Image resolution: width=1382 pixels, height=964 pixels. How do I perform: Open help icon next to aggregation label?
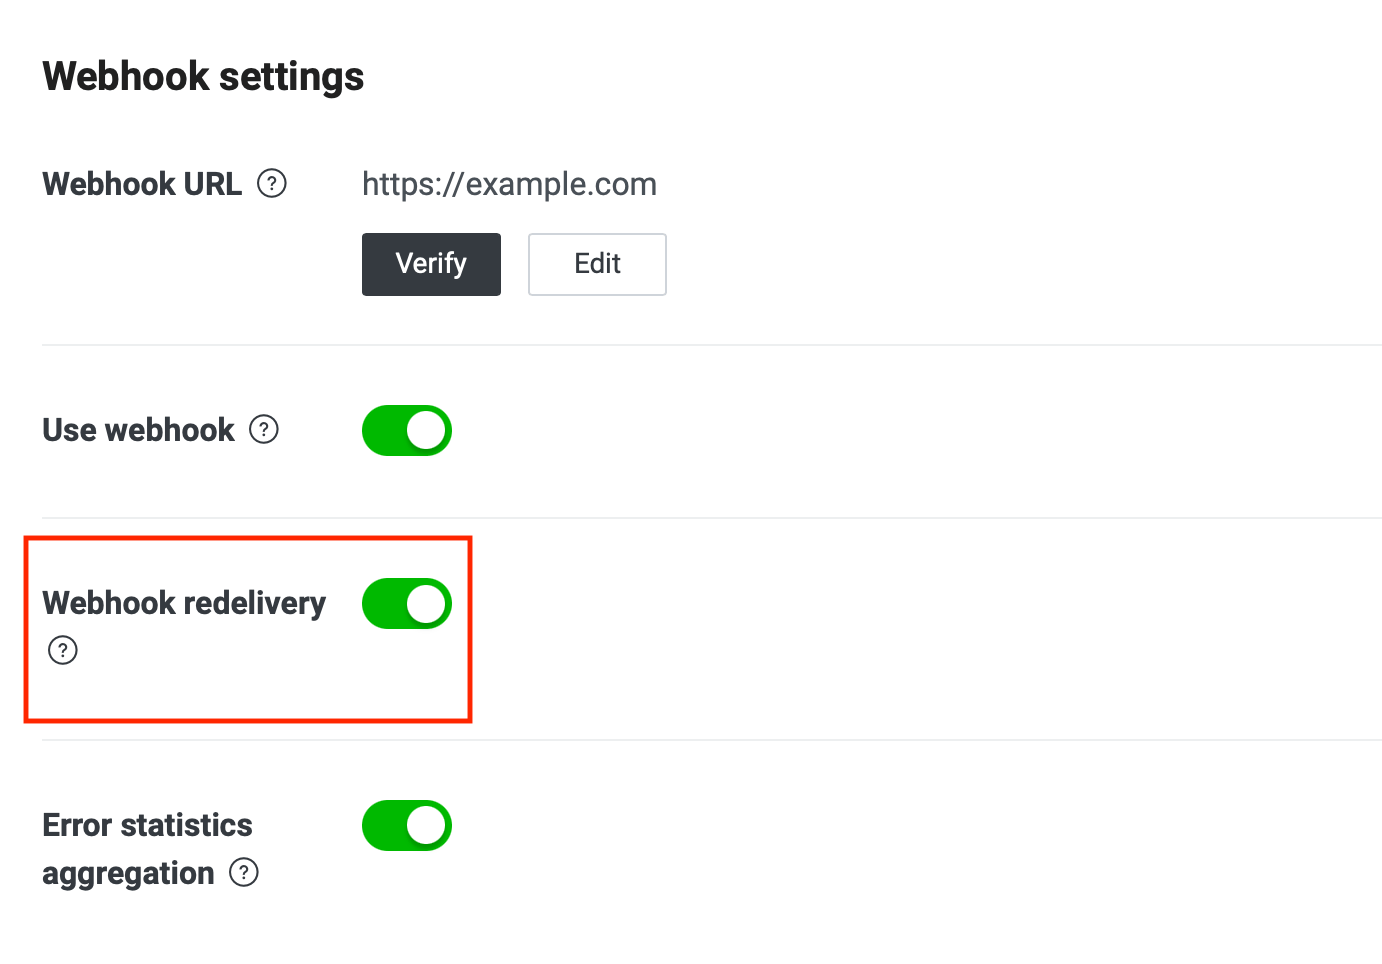(244, 873)
